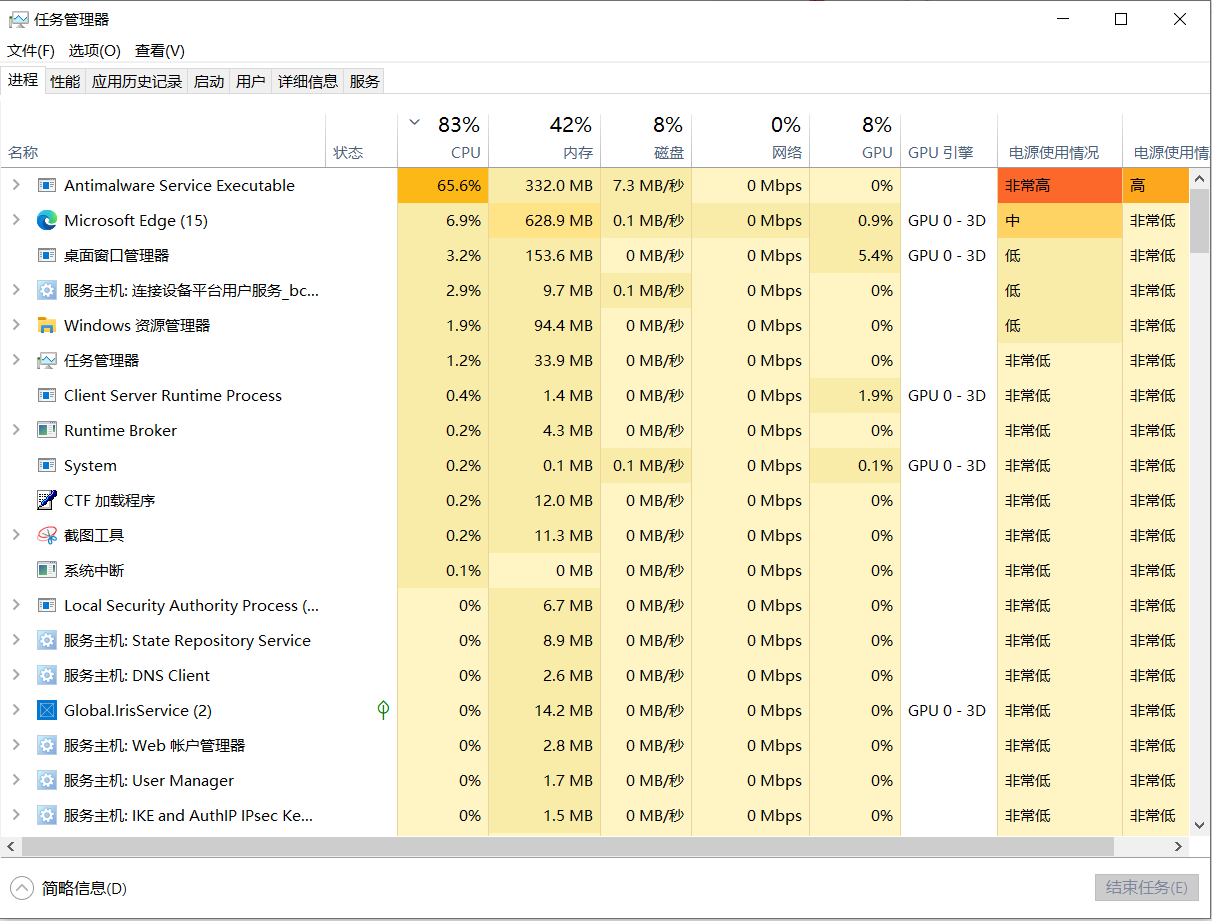Open the 选项(O) menu
Image resolution: width=1212 pixels, height=921 pixels.
pos(94,50)
